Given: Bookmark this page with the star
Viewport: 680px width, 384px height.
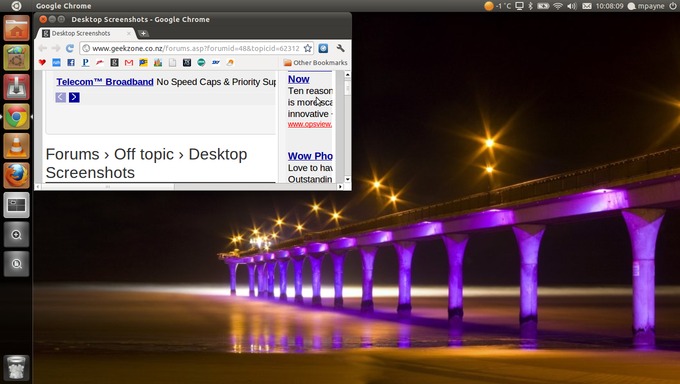Looking at the screenshot, I should pos(307,48).
